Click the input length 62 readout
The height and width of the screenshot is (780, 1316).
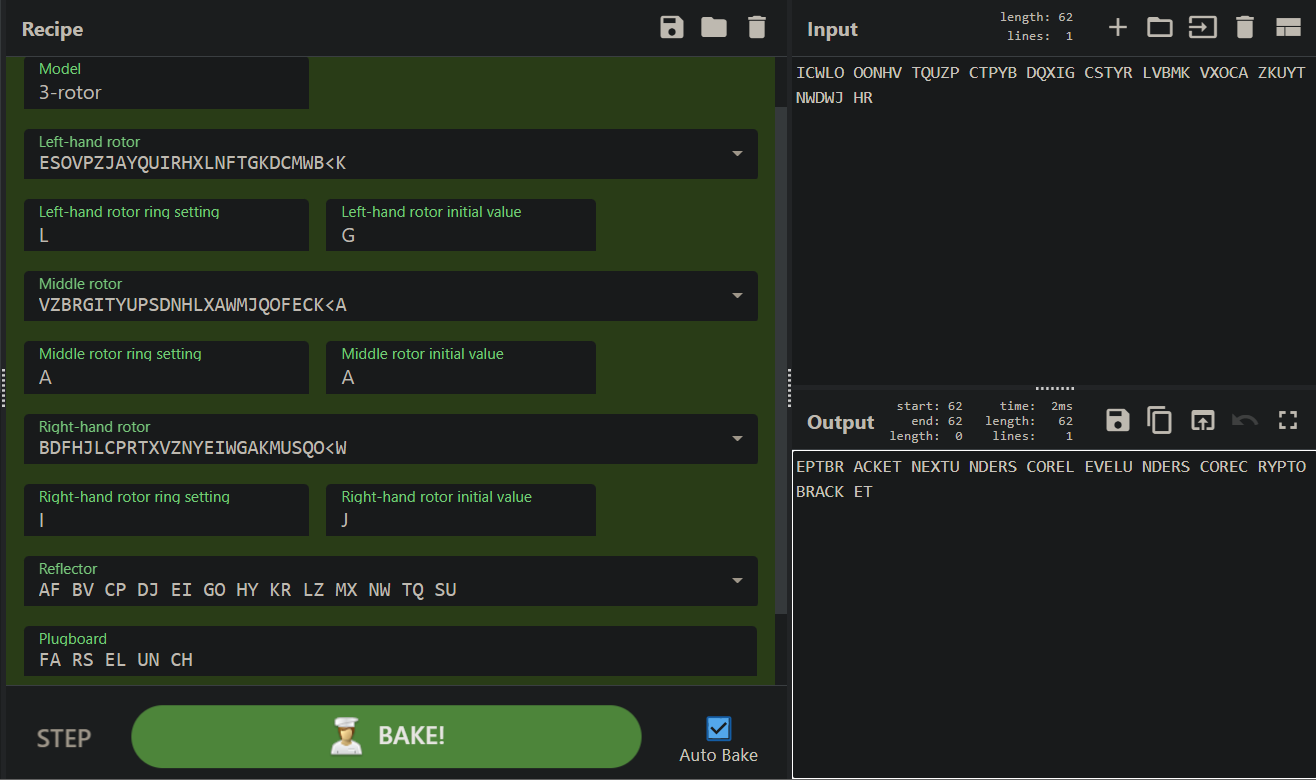(1036, 16)
